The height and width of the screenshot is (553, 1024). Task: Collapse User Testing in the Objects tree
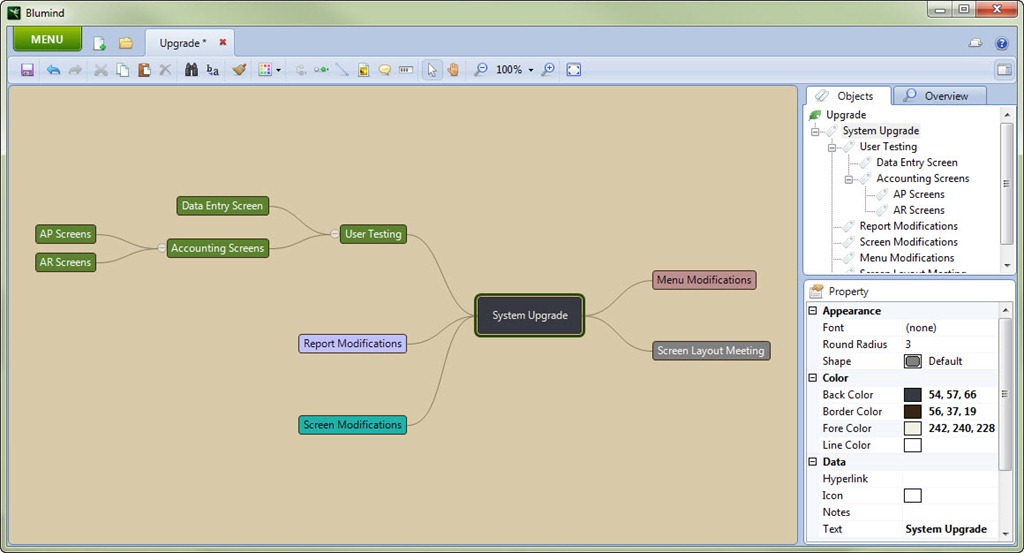coord(831,147)
